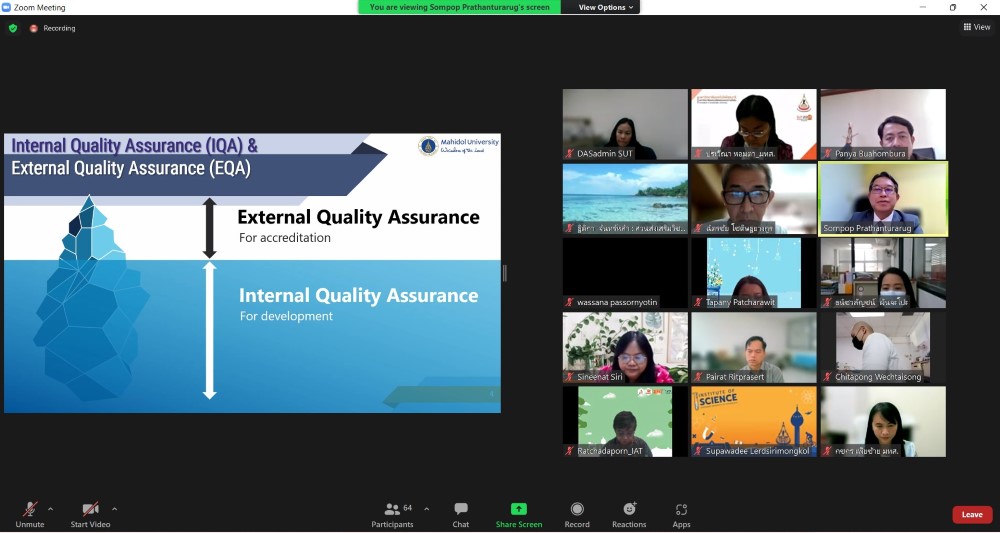Expand audio options arrow beside Unmute
1000x533 pixels.
tap(51, 508)
